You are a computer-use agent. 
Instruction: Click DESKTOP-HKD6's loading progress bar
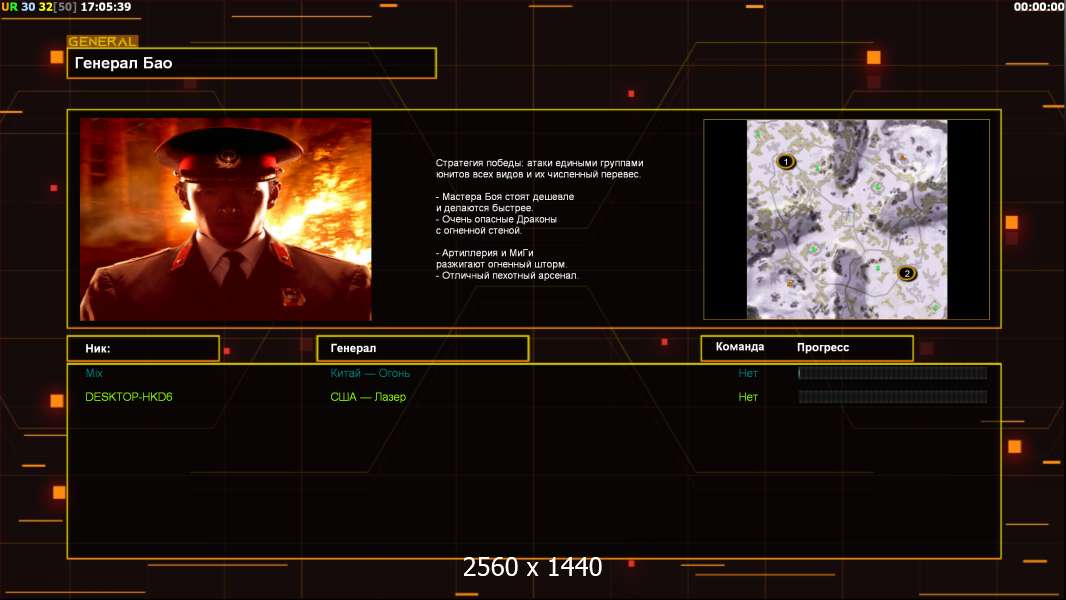(892, 397)
